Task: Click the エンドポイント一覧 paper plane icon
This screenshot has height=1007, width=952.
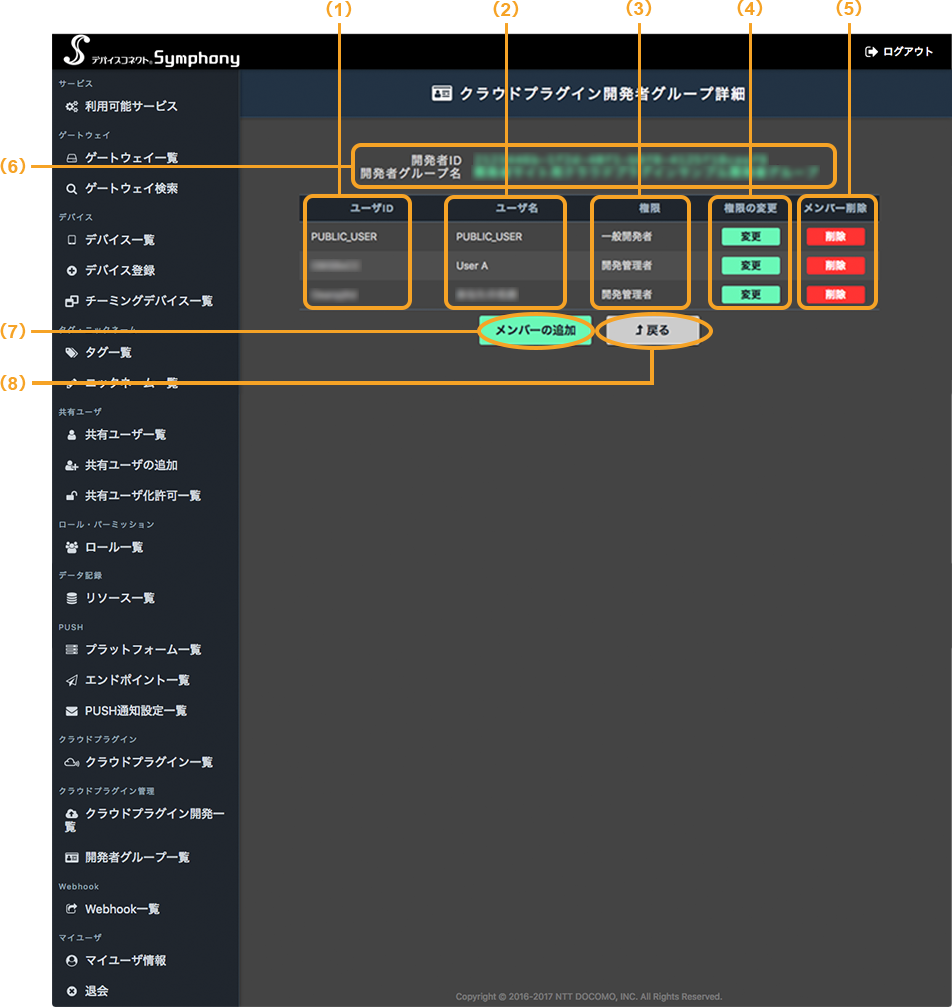Action: pyautogui.click(x=72, y=680)
